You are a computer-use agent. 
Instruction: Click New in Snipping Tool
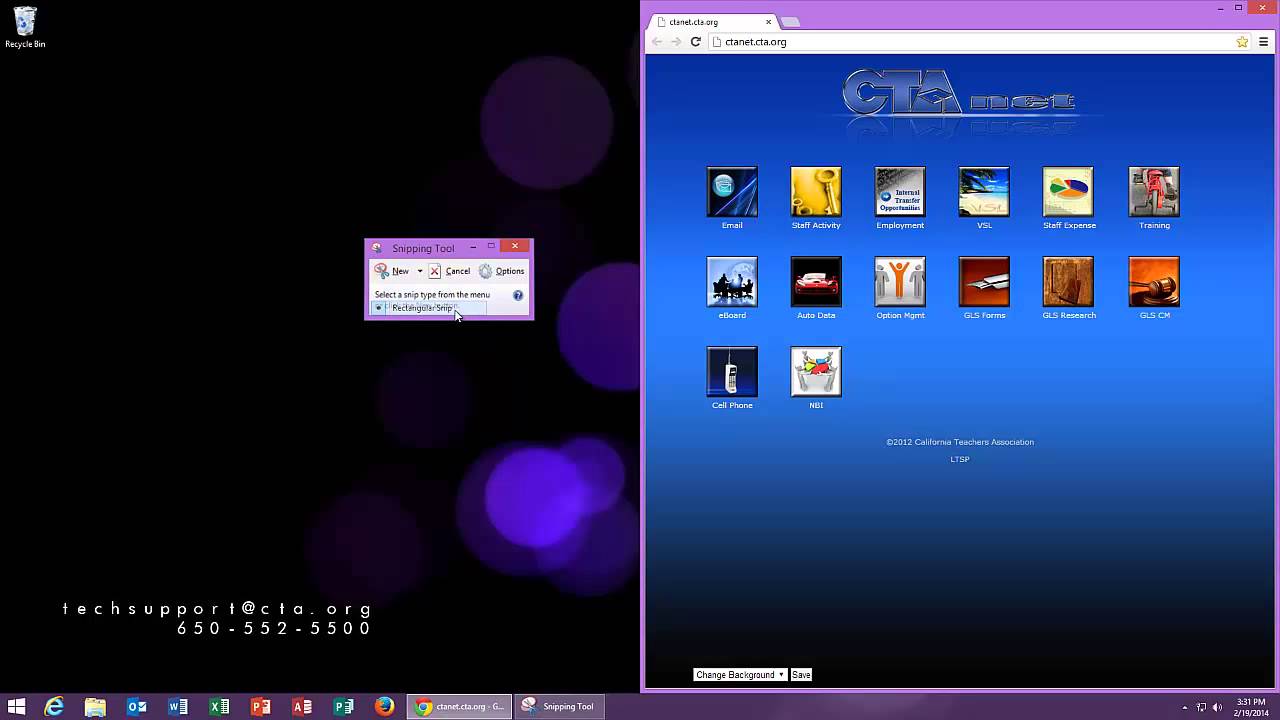pos(392,271)
